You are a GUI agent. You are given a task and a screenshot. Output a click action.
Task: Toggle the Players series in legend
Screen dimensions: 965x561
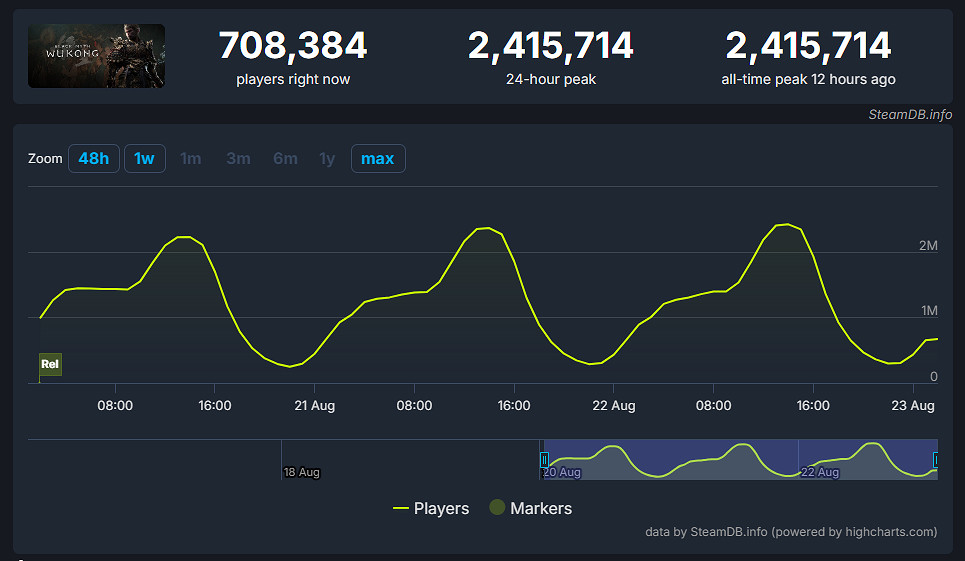click(431, 508)
